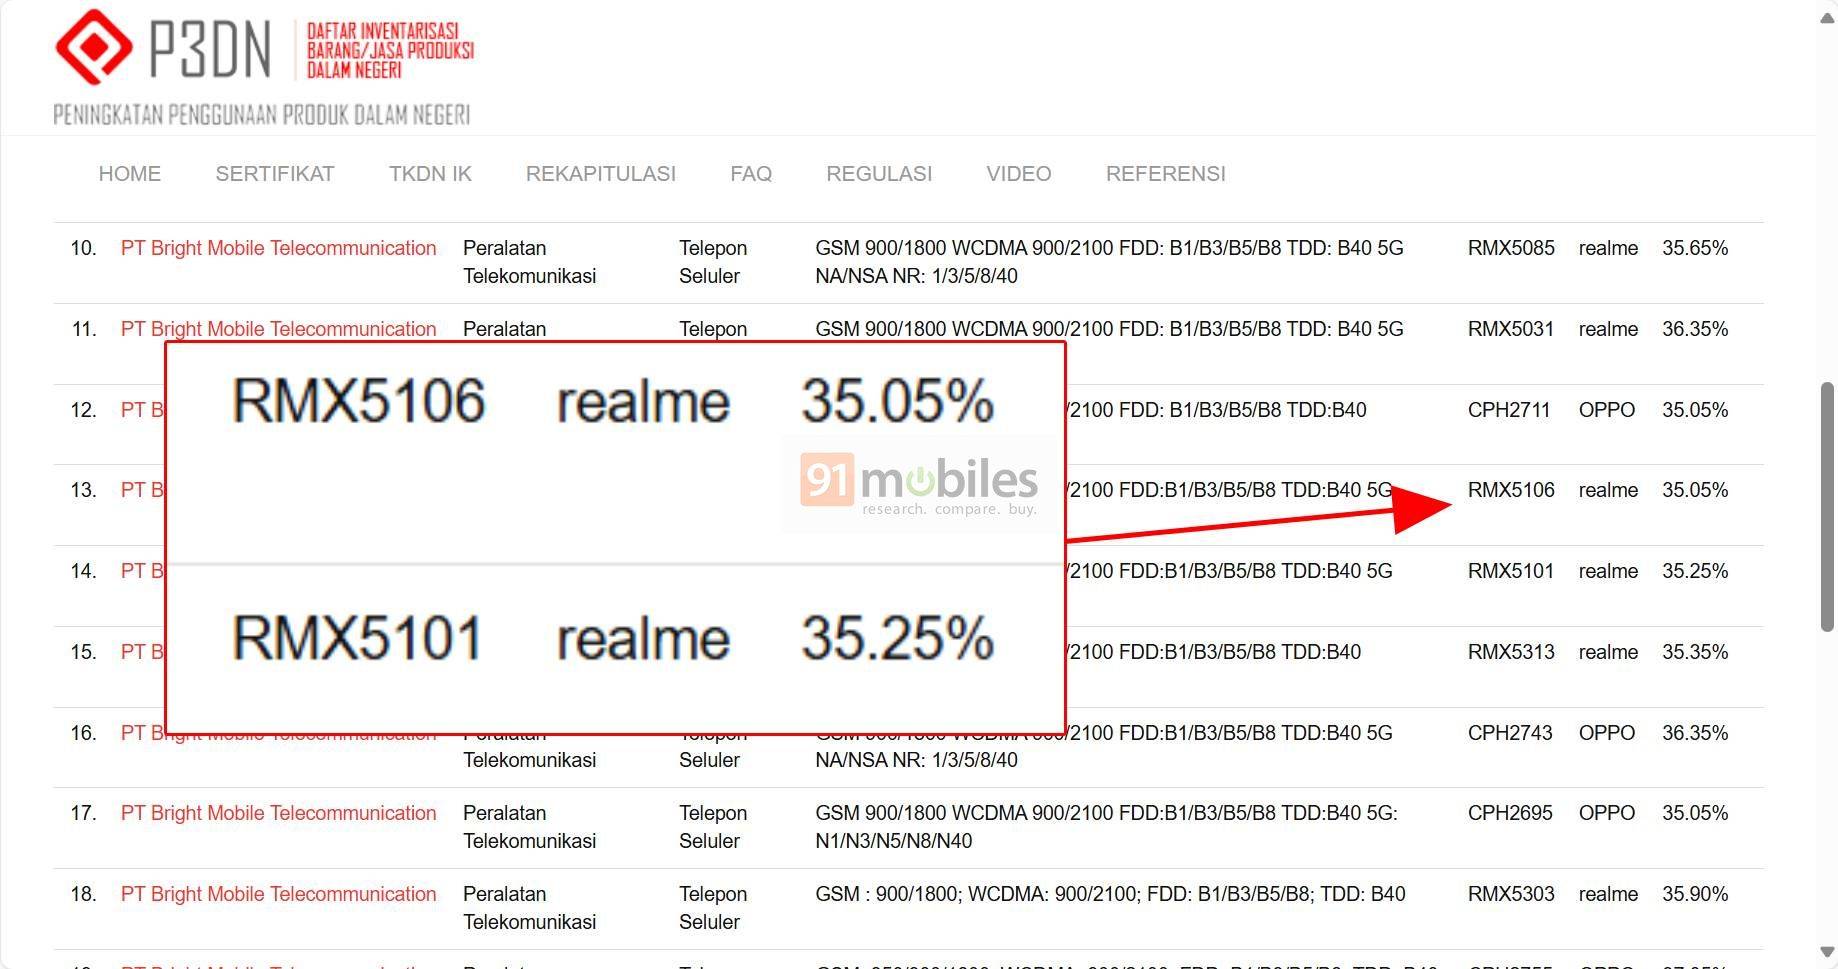Select 'Telepon Seluler' in row 17
1838x969 pixels.
(x=713, y=827)
